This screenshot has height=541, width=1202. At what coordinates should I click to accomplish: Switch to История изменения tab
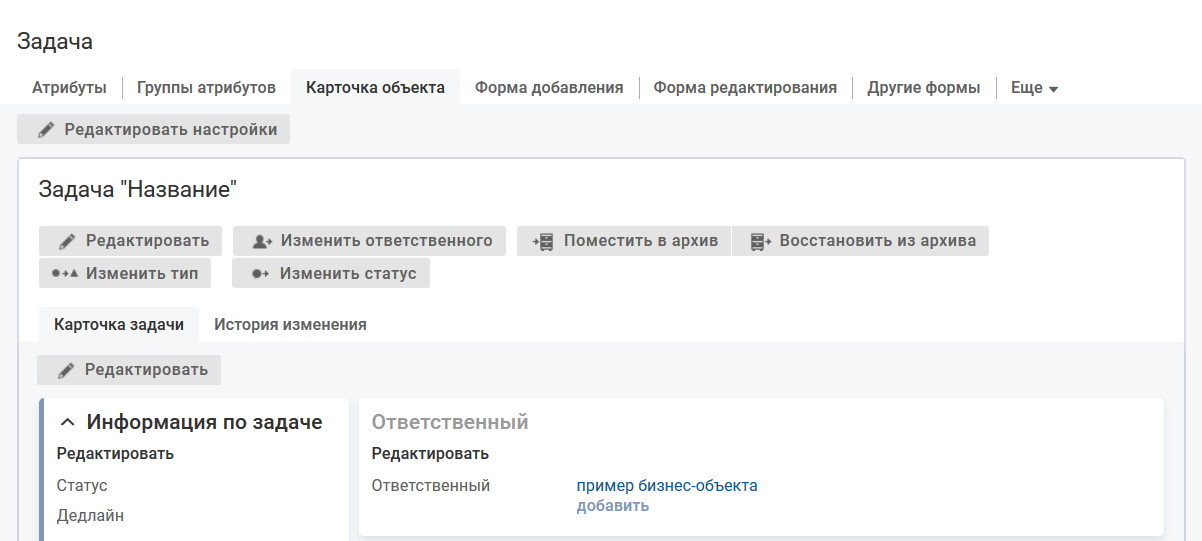point(290,325)
